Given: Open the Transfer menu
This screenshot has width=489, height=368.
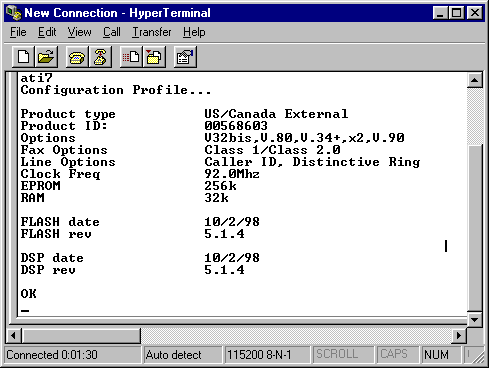Looking at the screenshot, I should [x=152, y=32].
